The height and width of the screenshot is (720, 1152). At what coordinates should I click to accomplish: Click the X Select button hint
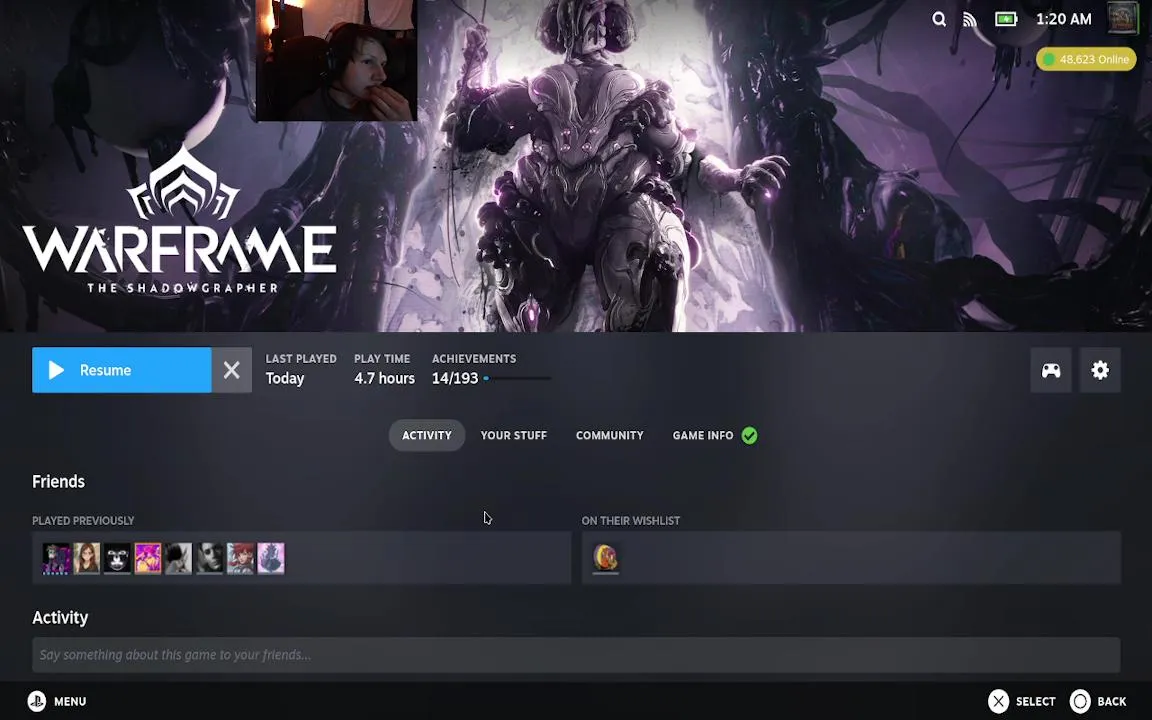click(x=1022, y=702)
